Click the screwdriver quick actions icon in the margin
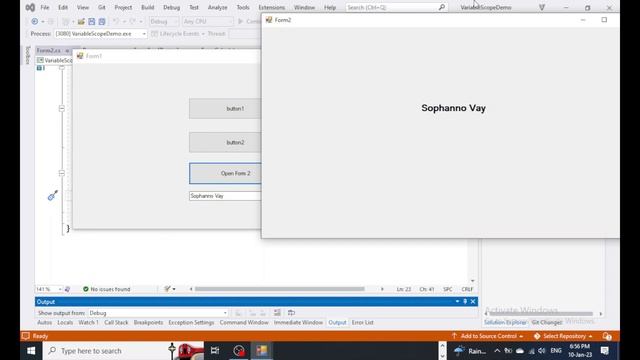 53,196
